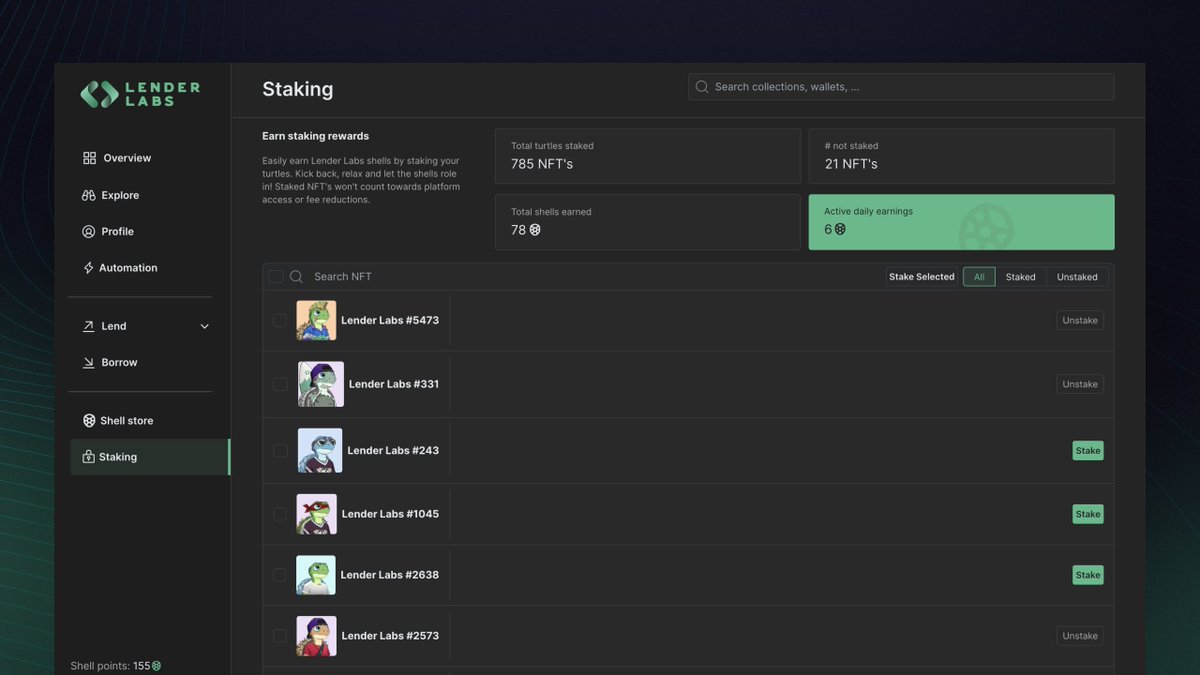
Task: Click the Profile person icon
Action: coord(89,231)
